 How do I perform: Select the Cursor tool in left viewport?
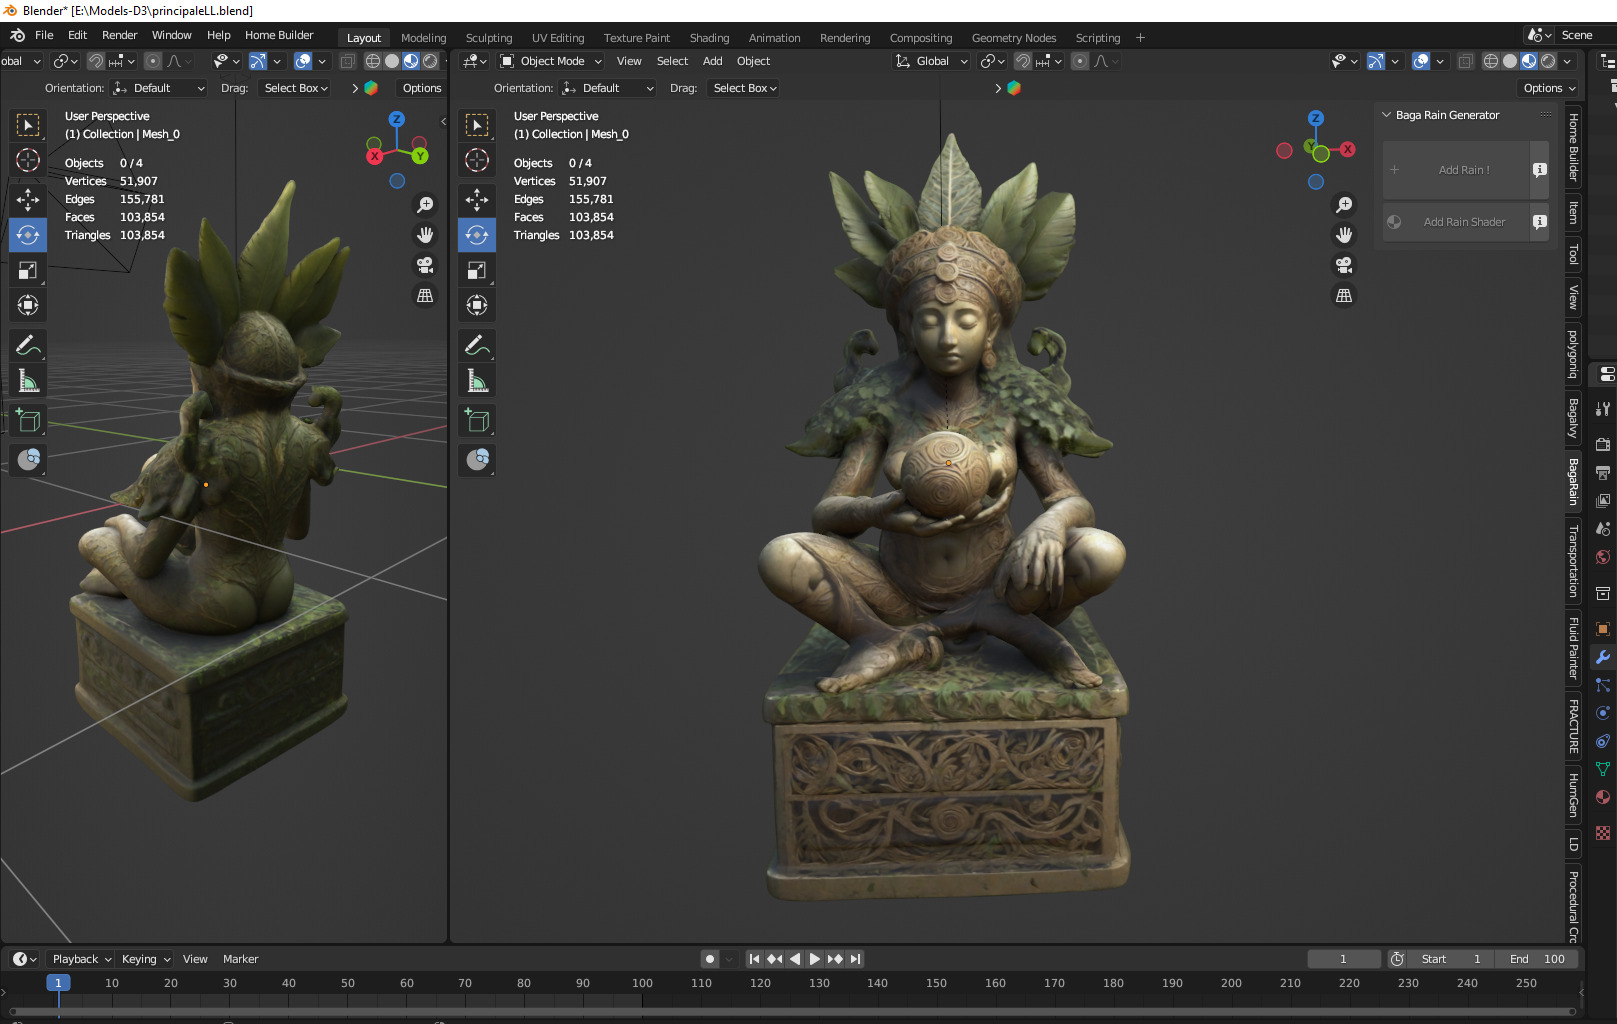[28, 160]
